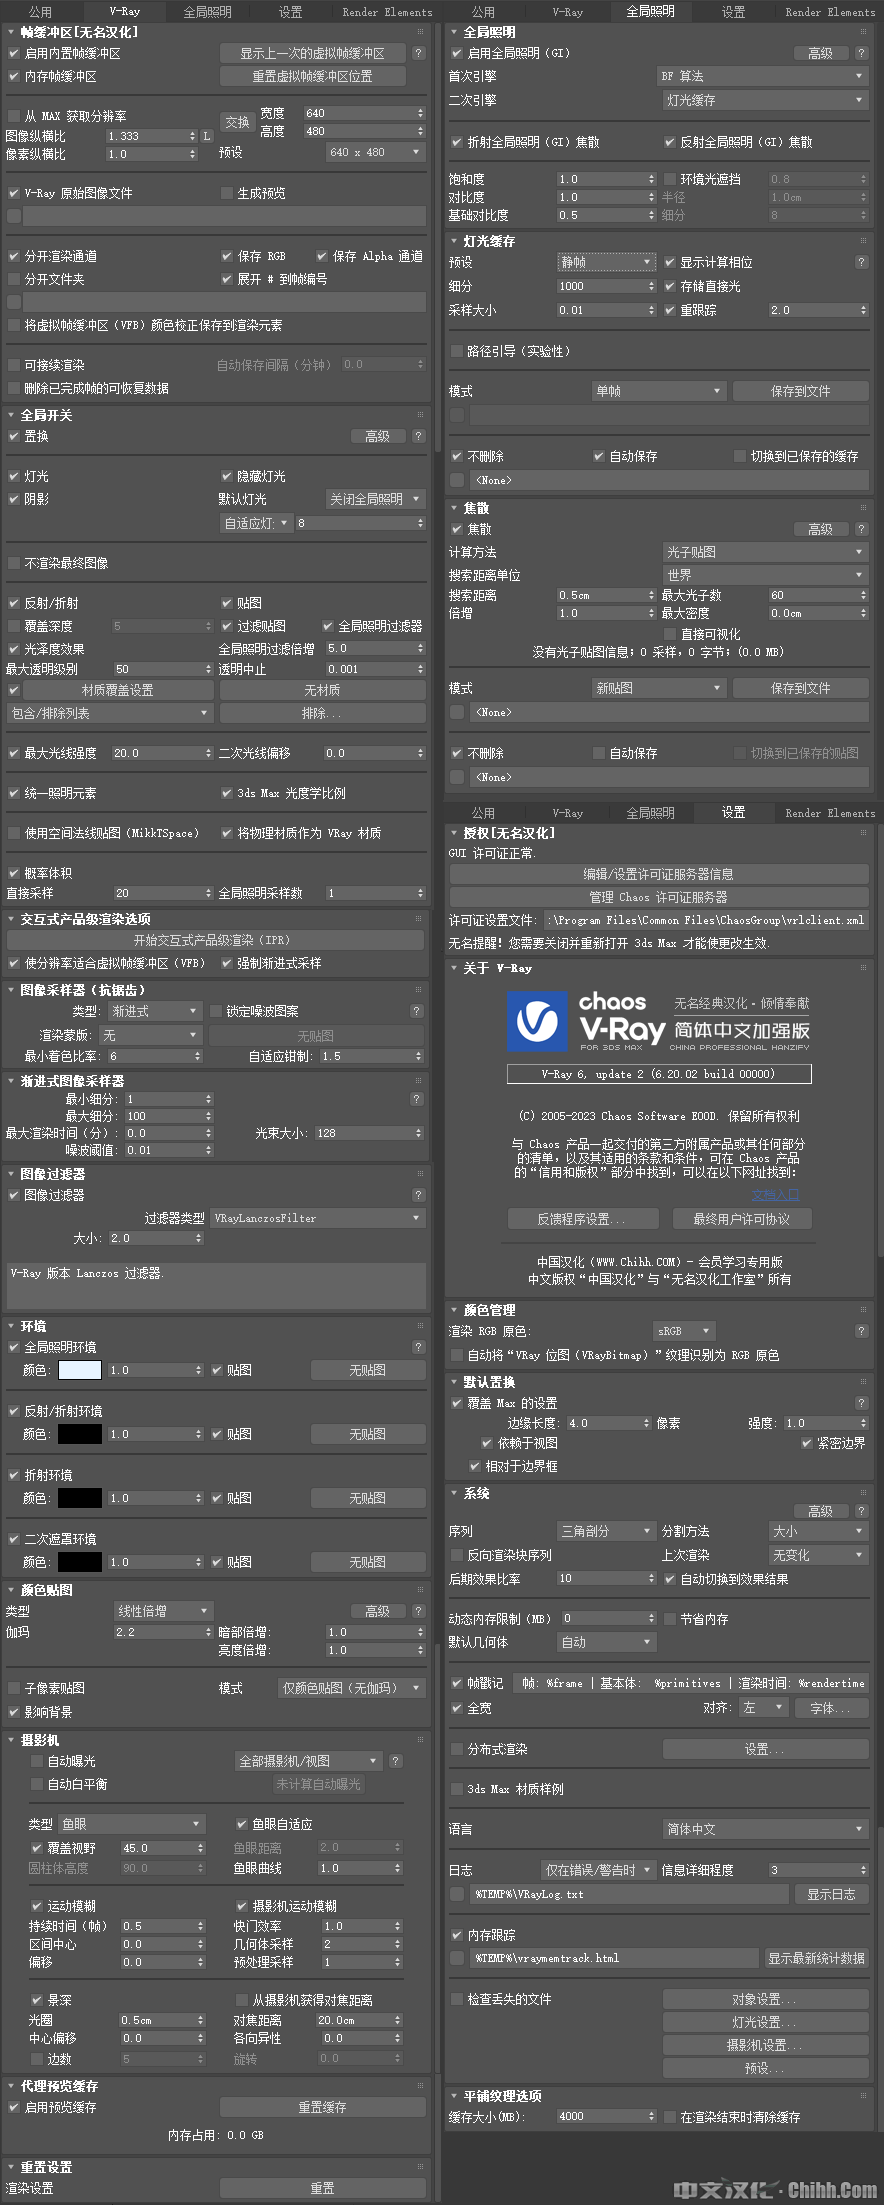884x2205 pixels.
Task: Click the help icon in 图像采样器 rollout
Action: [417, 1011]
